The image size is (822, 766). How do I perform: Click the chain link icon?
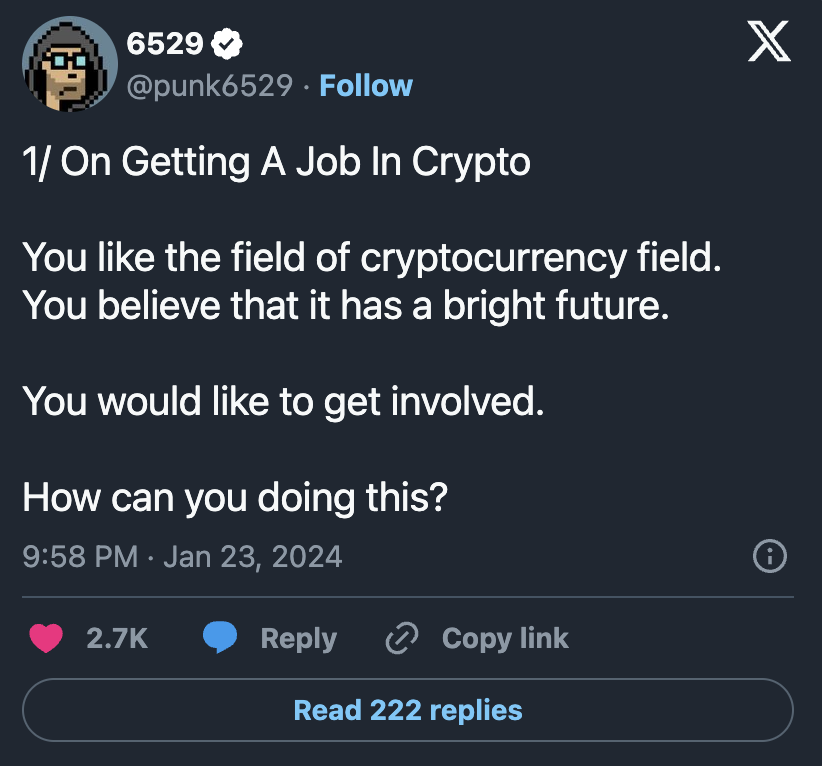pyautogui.click(x=402, y=638)
